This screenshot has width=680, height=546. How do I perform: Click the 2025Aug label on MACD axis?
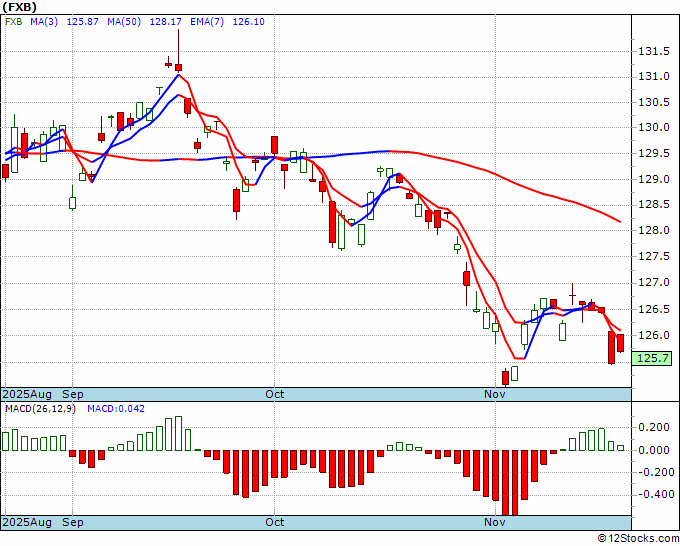click(27, 522)
